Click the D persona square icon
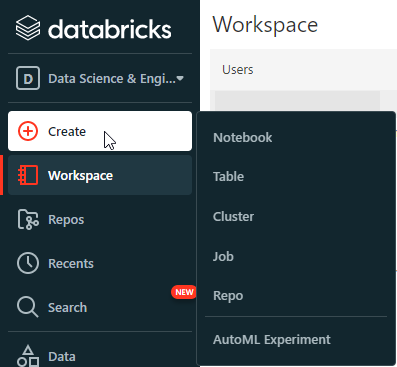The width and height of the screenshot is (397, 367). pos(28,78)
